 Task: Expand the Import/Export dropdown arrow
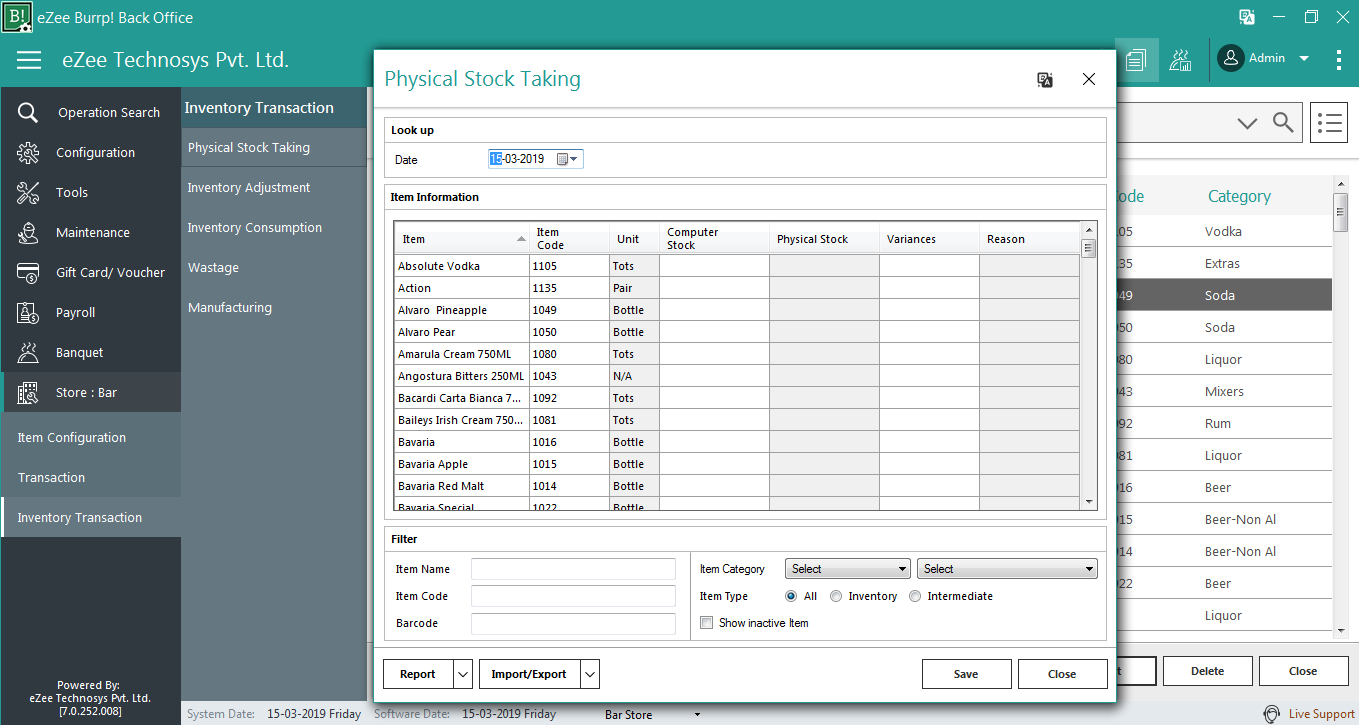tap(590, 674)
